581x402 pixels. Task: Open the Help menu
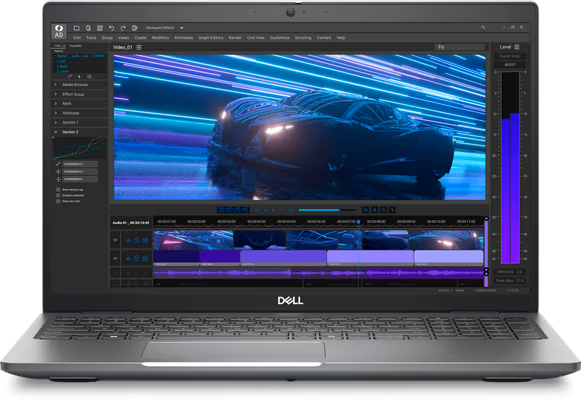(341, 38)
